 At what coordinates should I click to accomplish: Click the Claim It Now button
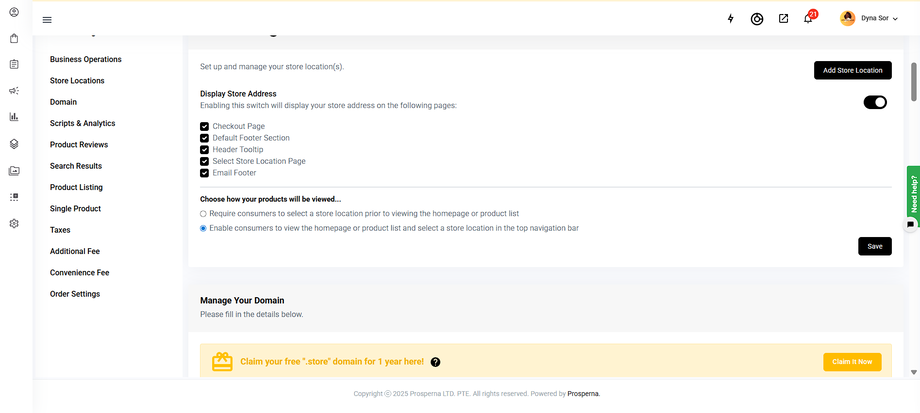[x=852, y=362]
